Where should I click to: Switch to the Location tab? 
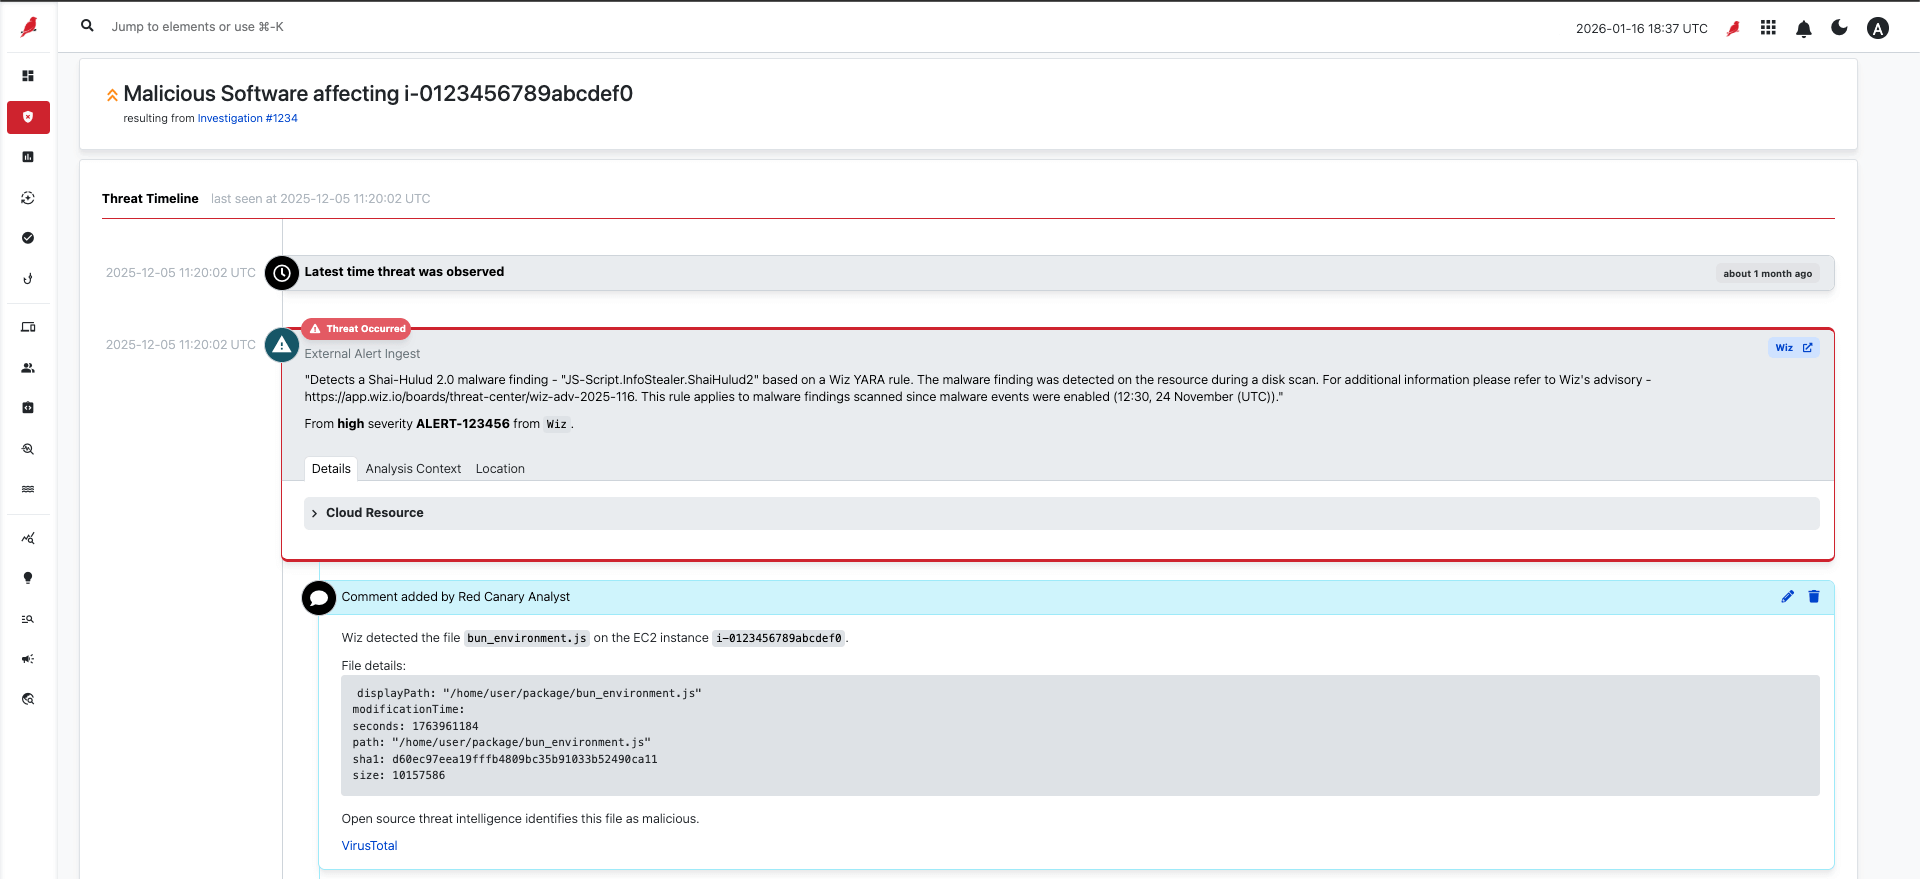coord(500,469)
